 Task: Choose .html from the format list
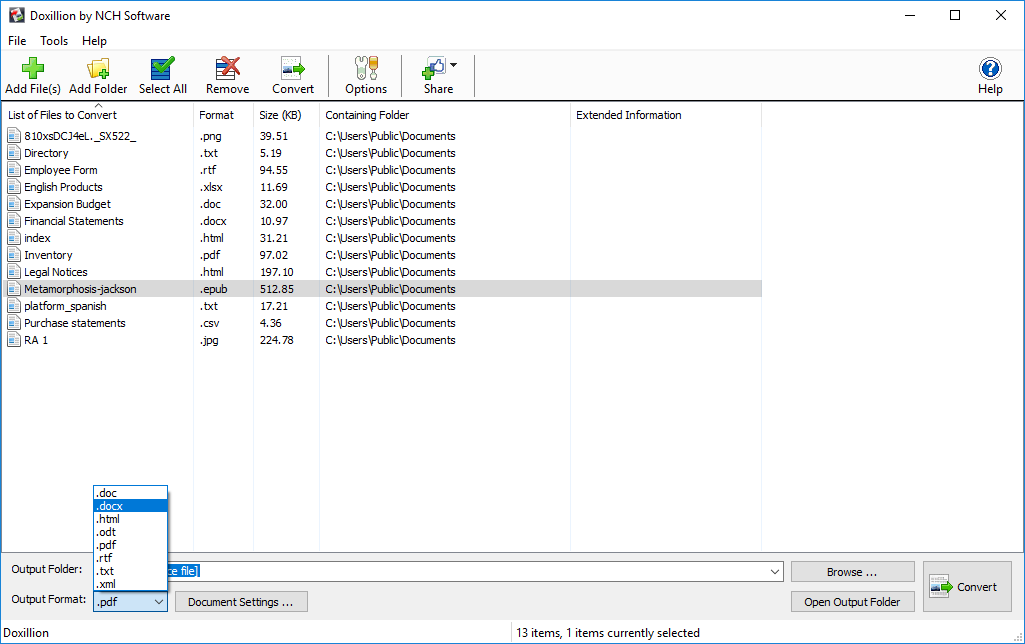point(131,519)
